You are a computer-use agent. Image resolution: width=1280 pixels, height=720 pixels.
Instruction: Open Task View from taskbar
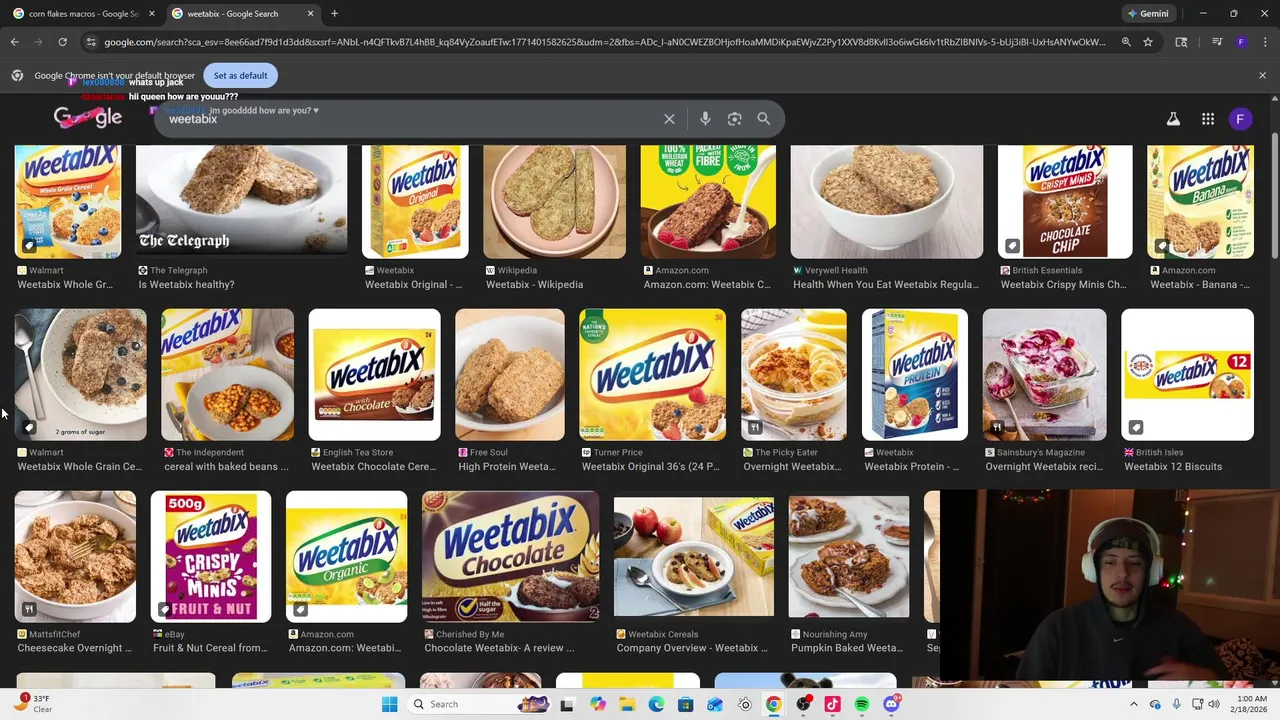[x=567, y=704]
